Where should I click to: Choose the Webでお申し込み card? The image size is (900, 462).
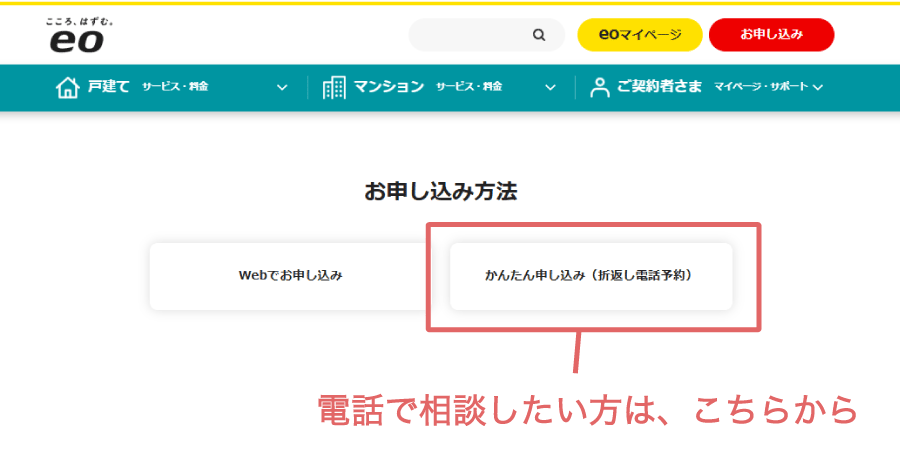pos(290,275)
